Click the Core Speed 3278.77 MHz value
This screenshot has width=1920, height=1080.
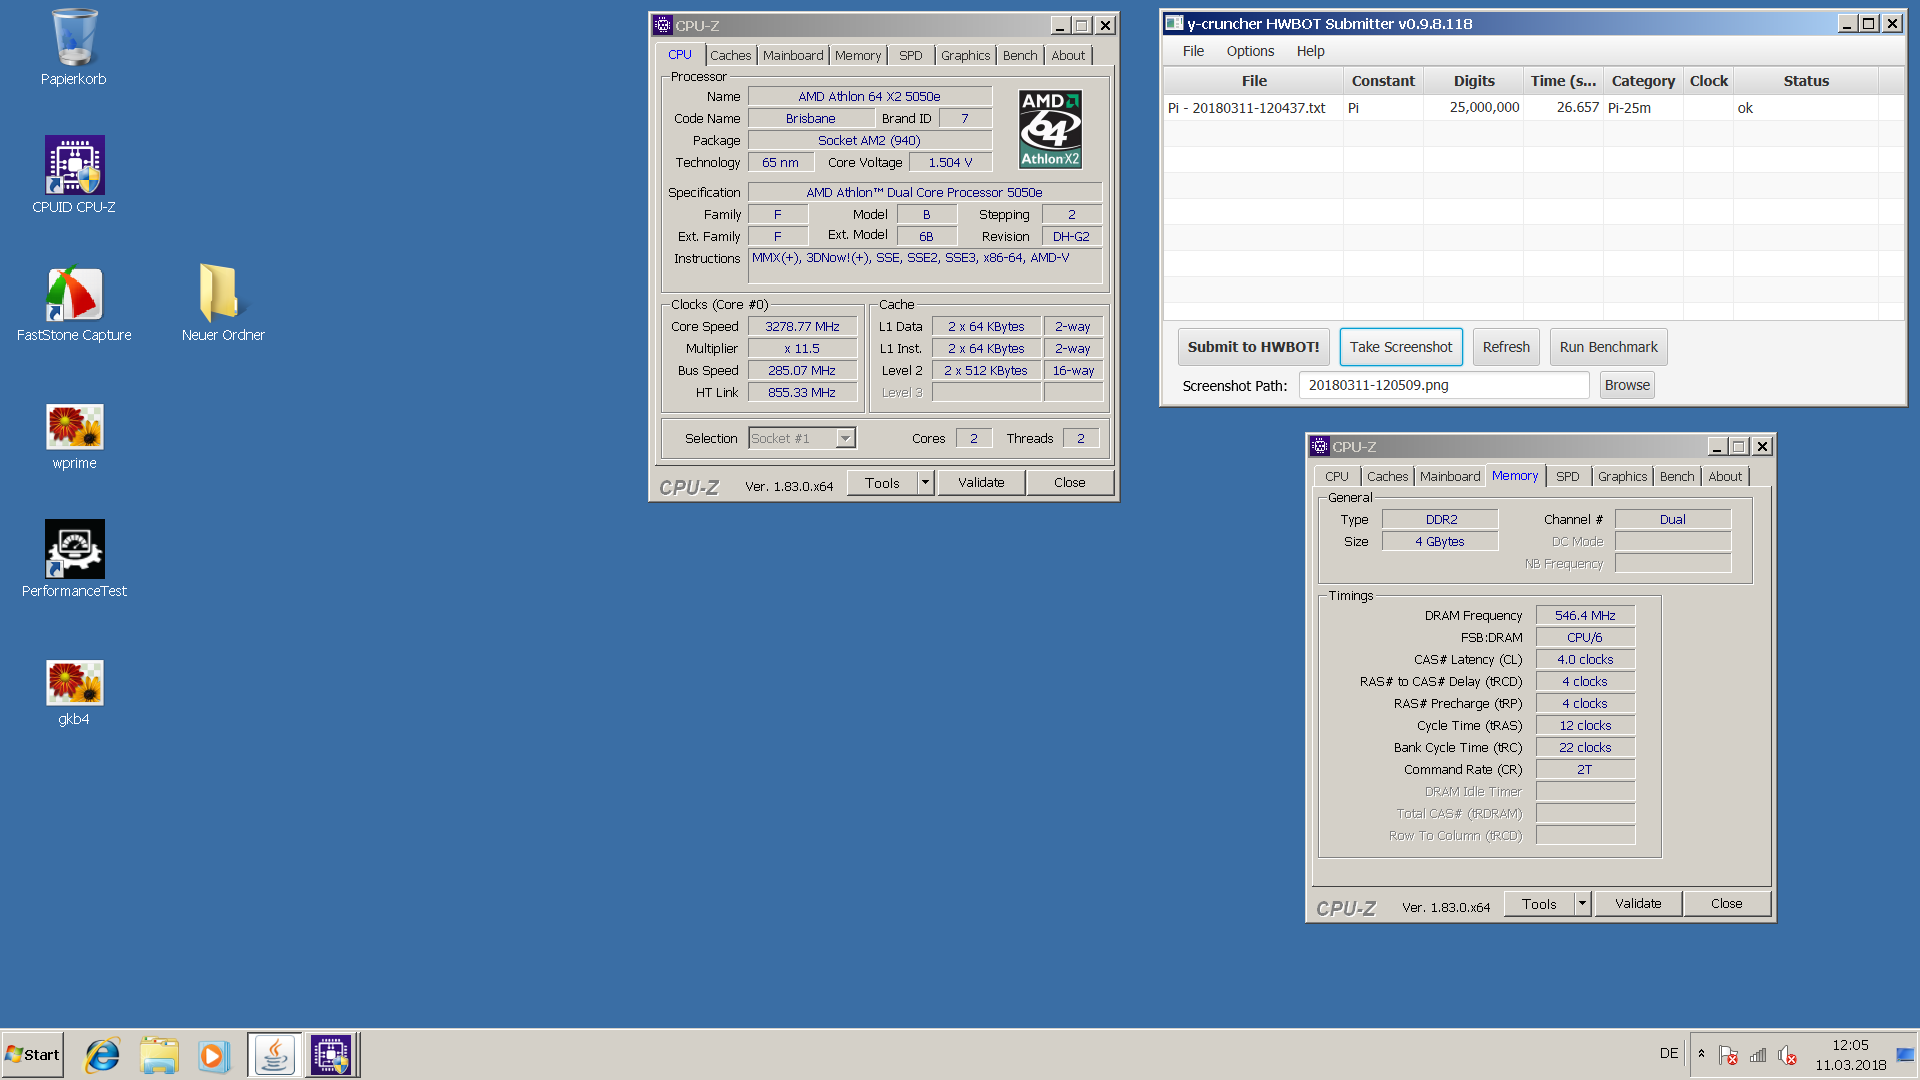click(802, 327)
